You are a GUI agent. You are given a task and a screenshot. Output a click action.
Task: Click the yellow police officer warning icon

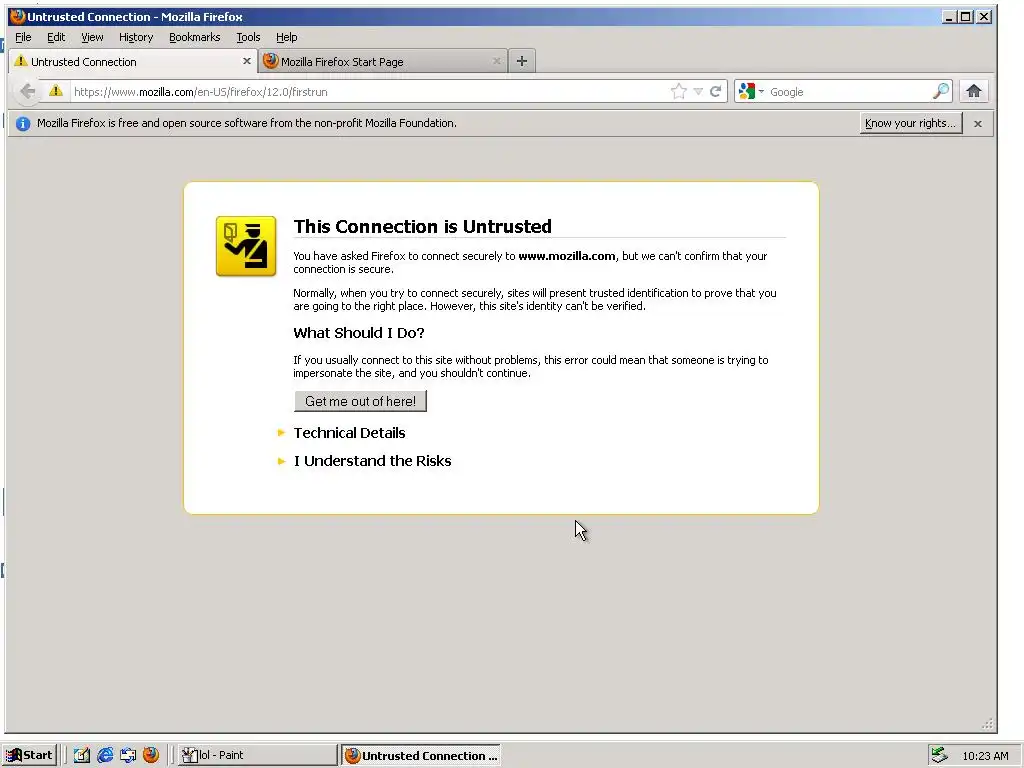point(246,246)
